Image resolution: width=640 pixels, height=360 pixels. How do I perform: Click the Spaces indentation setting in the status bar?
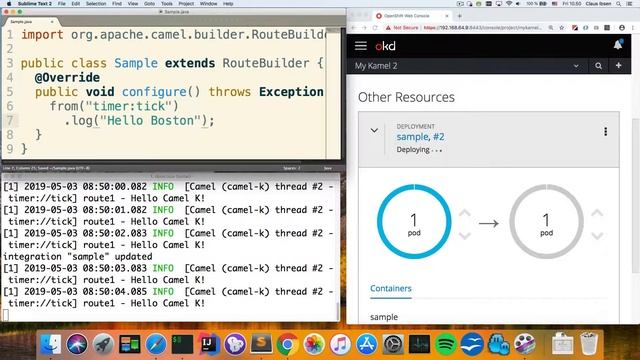point(292,168)
